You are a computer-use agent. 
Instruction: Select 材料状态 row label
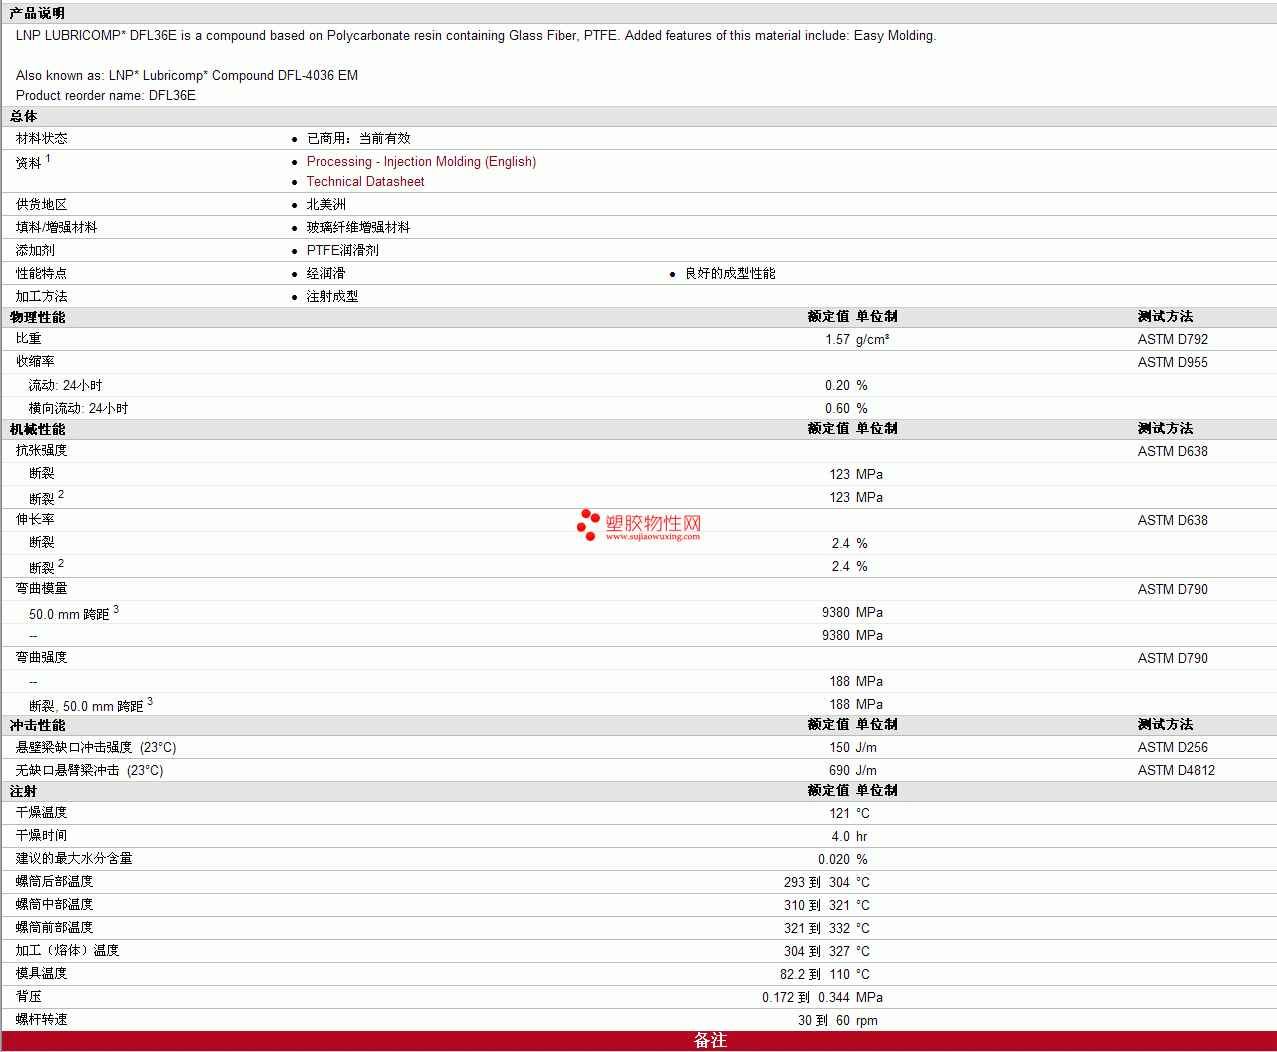(x=42, y=139)
